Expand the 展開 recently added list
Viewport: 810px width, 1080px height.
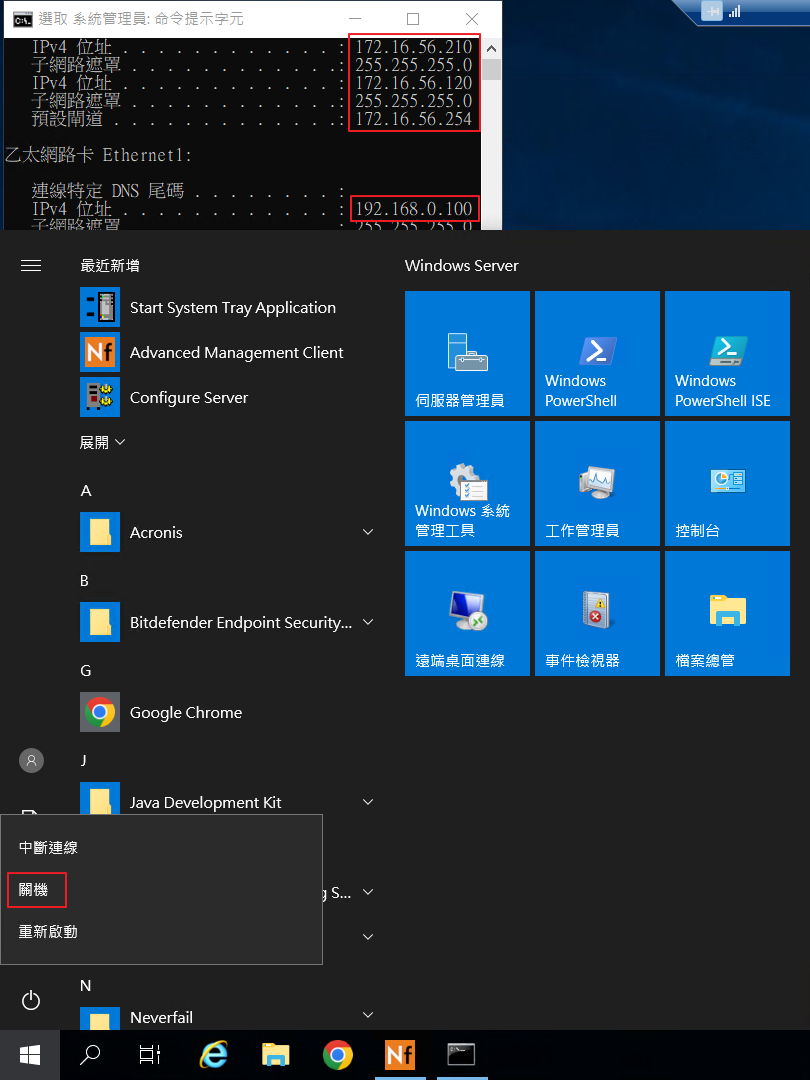click(103, 442)
